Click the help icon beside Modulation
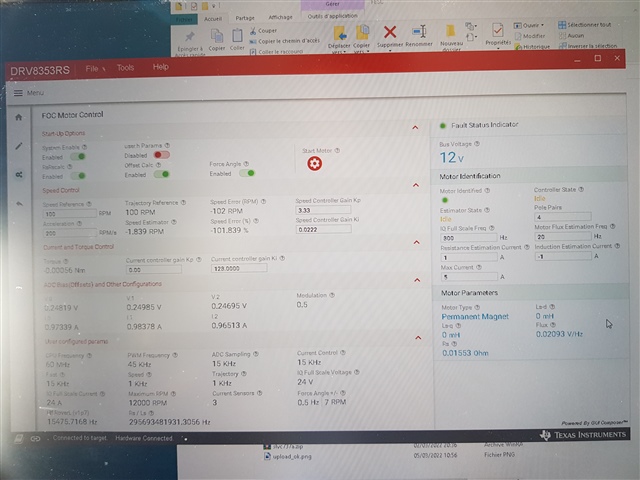 click(332, 295)
